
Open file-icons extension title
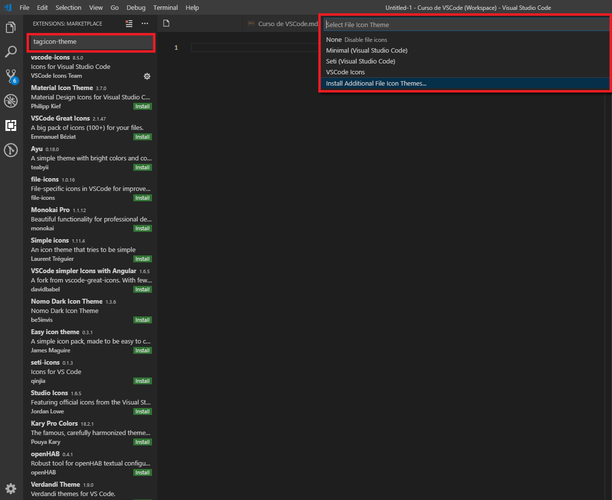point(44,179)
